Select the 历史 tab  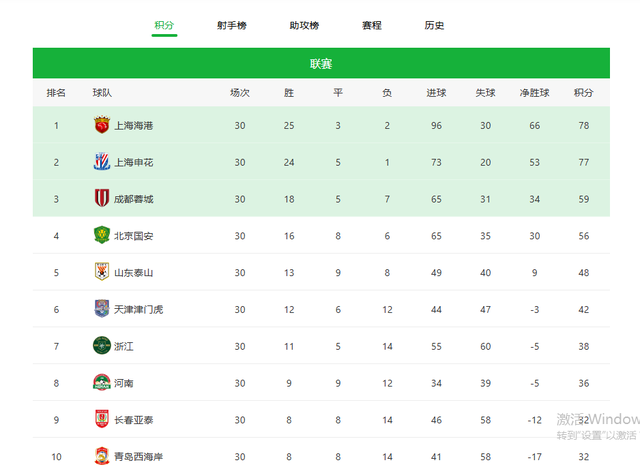pos(434,26)
